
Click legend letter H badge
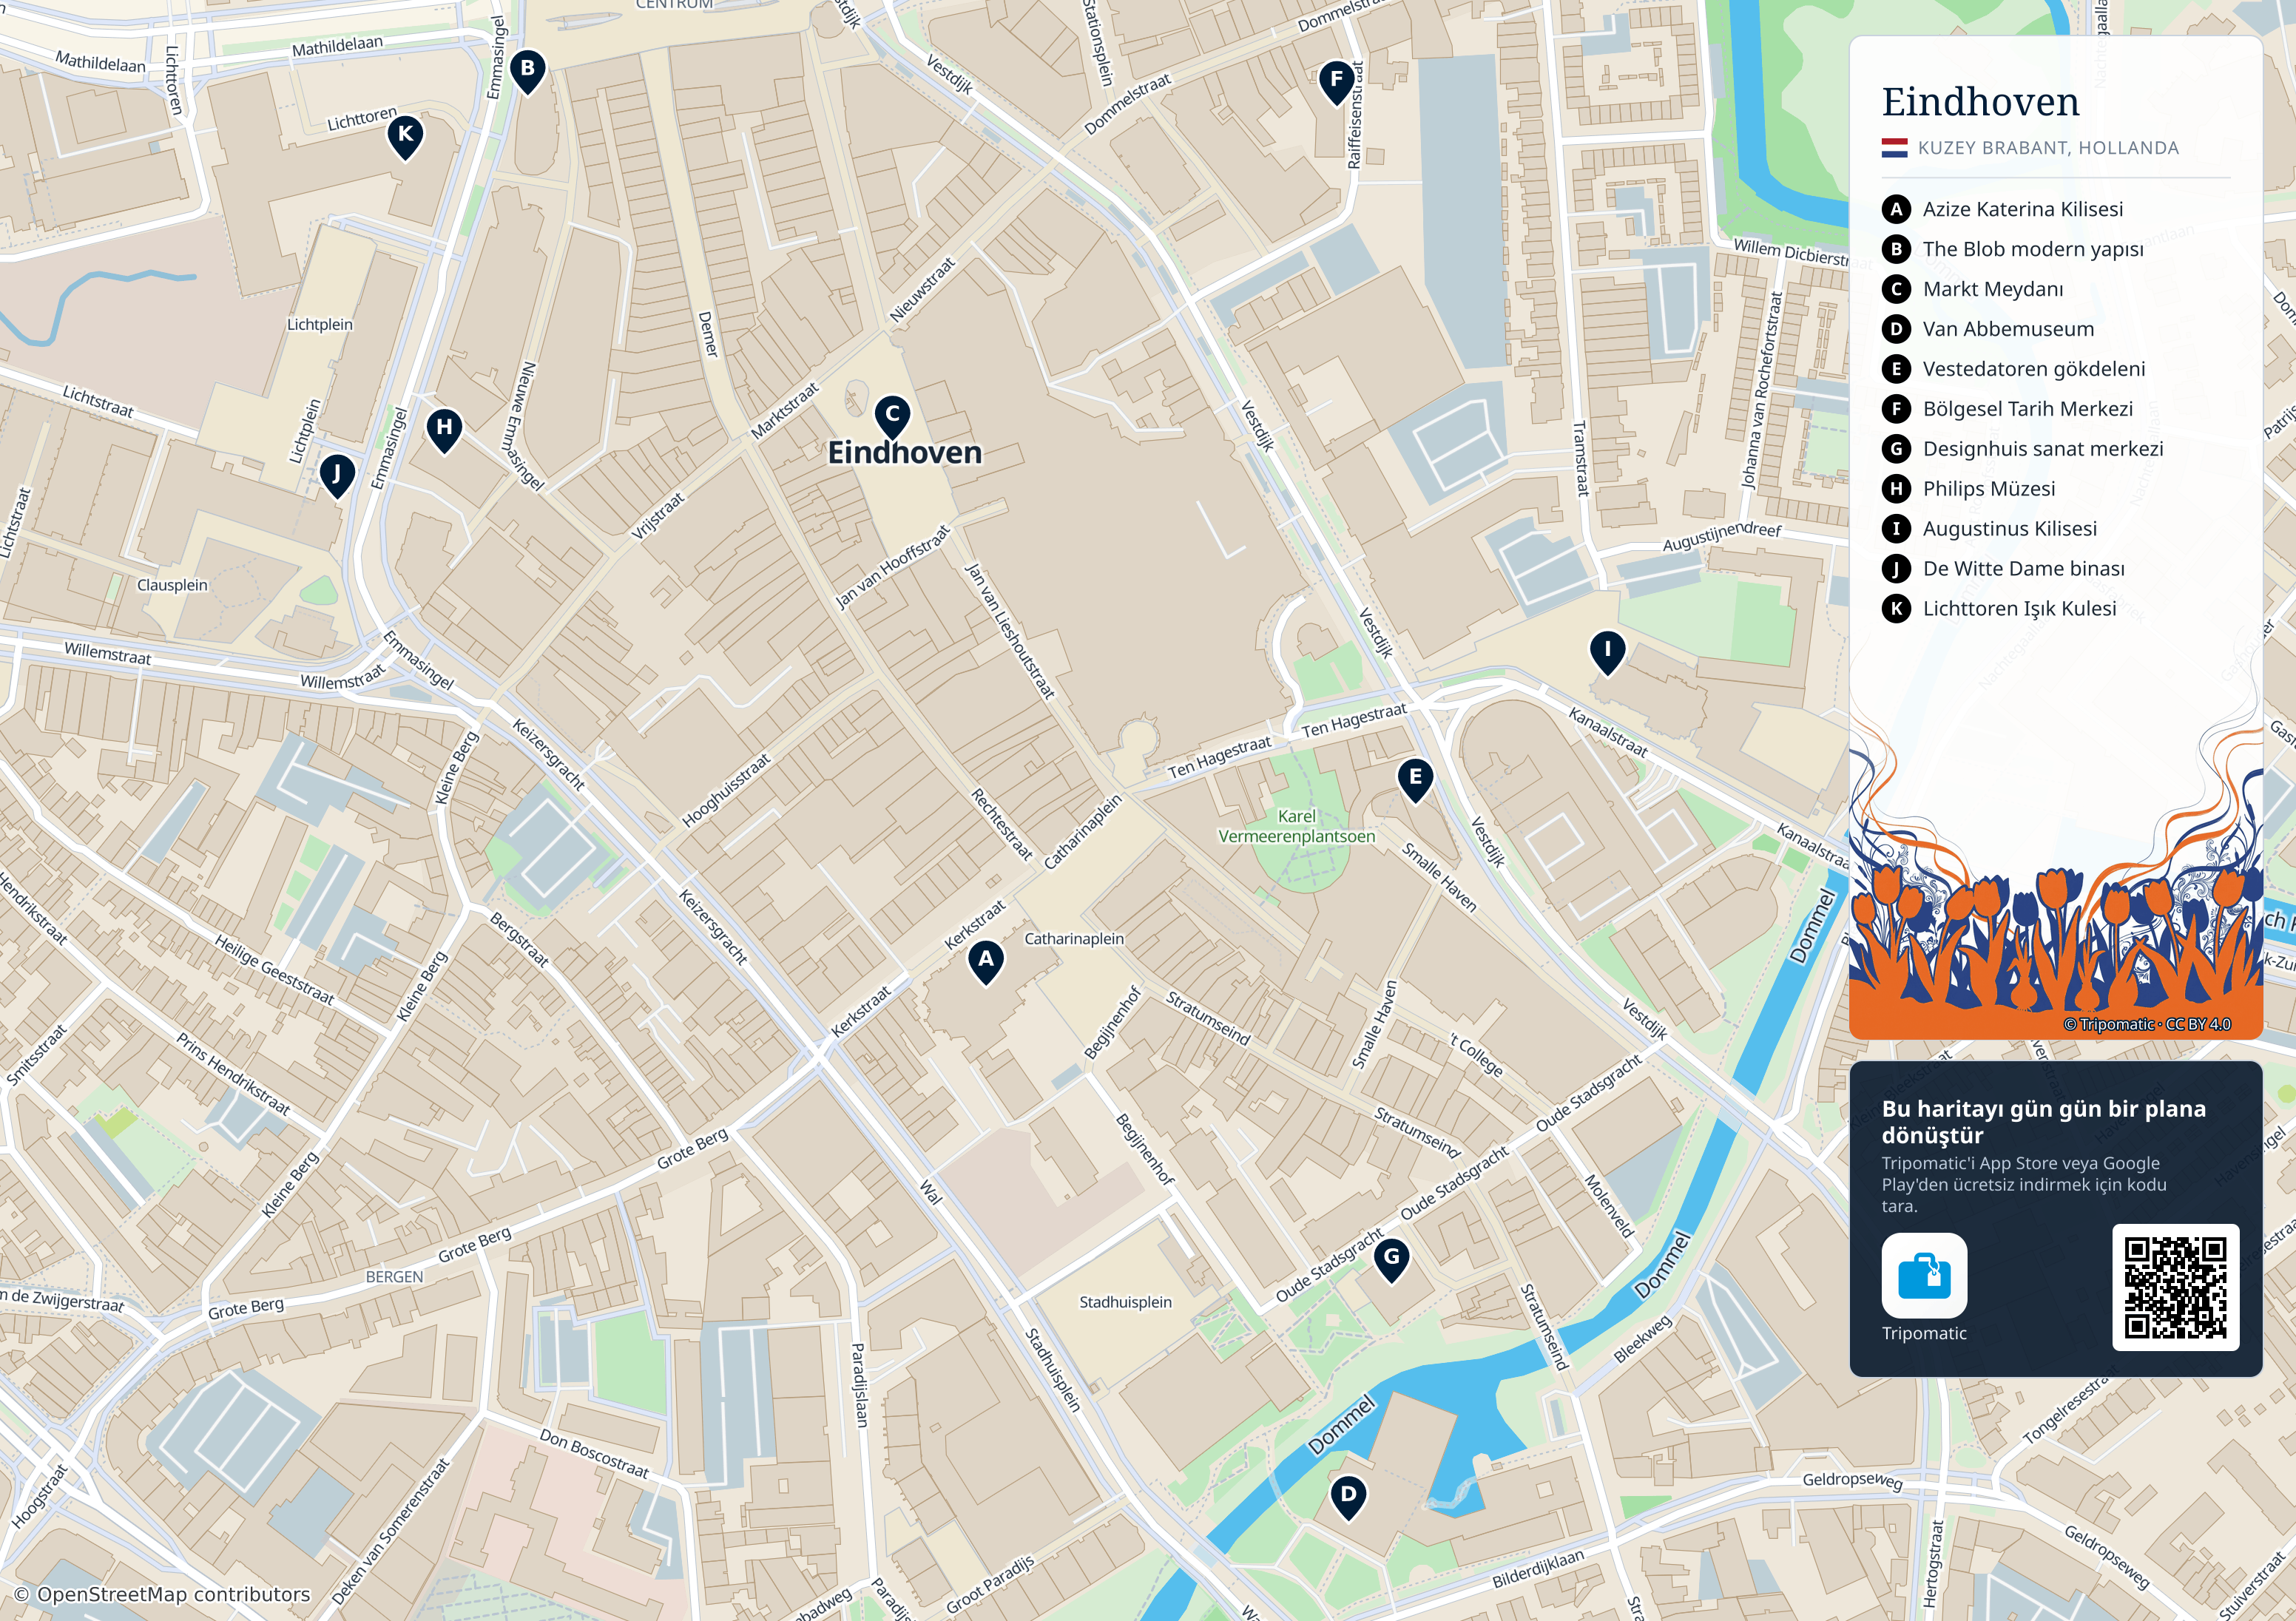pos(1896,489)
